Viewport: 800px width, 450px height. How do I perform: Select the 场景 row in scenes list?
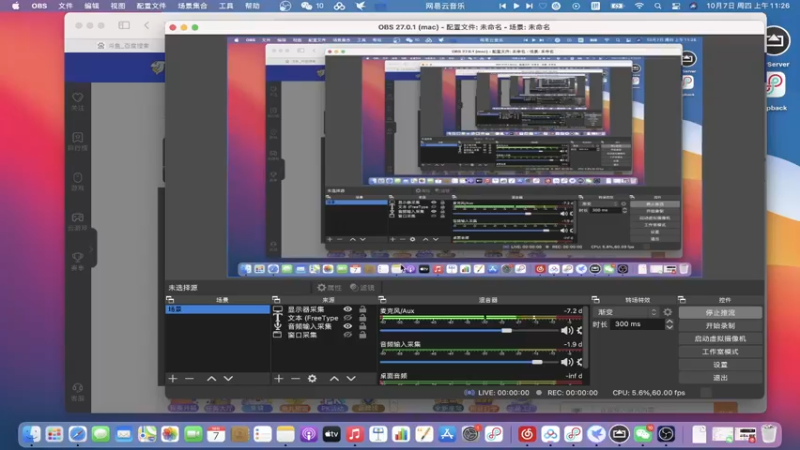click(x=218, y=309)
